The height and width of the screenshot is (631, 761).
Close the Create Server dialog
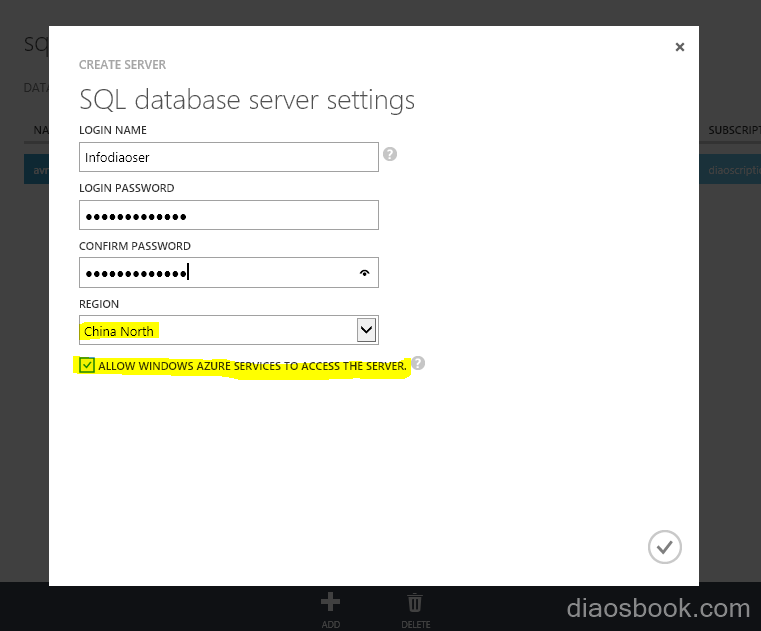coord(680,47)
